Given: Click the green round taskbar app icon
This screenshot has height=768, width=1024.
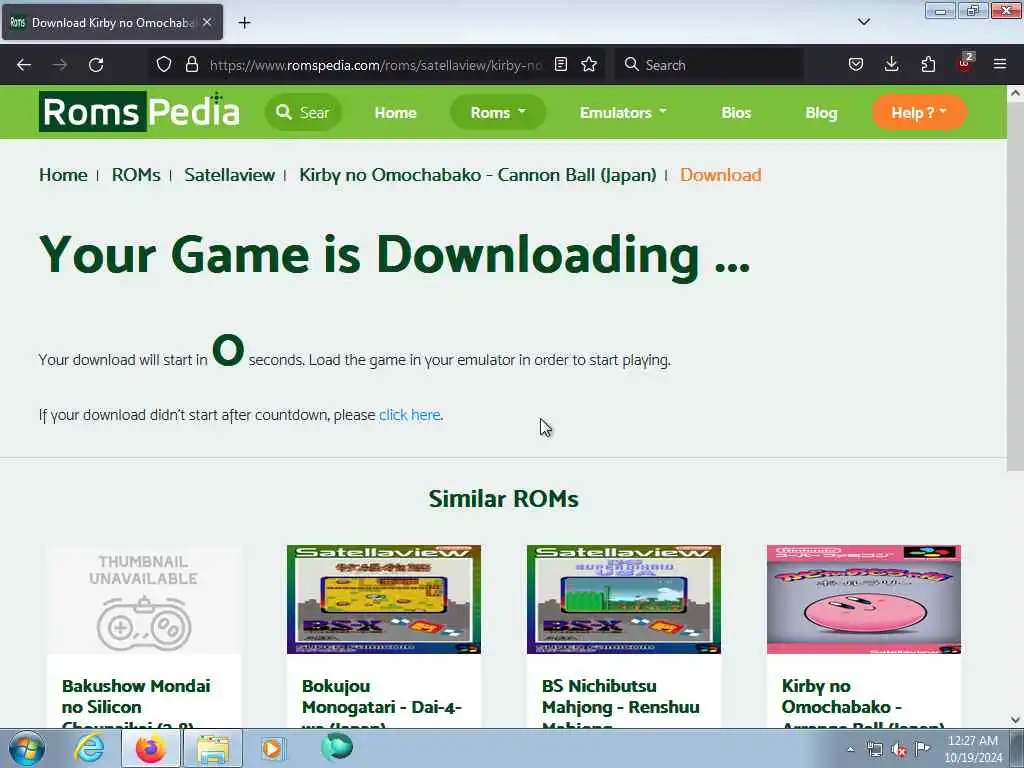Looking at the screenshot, I should coord(337,747).
